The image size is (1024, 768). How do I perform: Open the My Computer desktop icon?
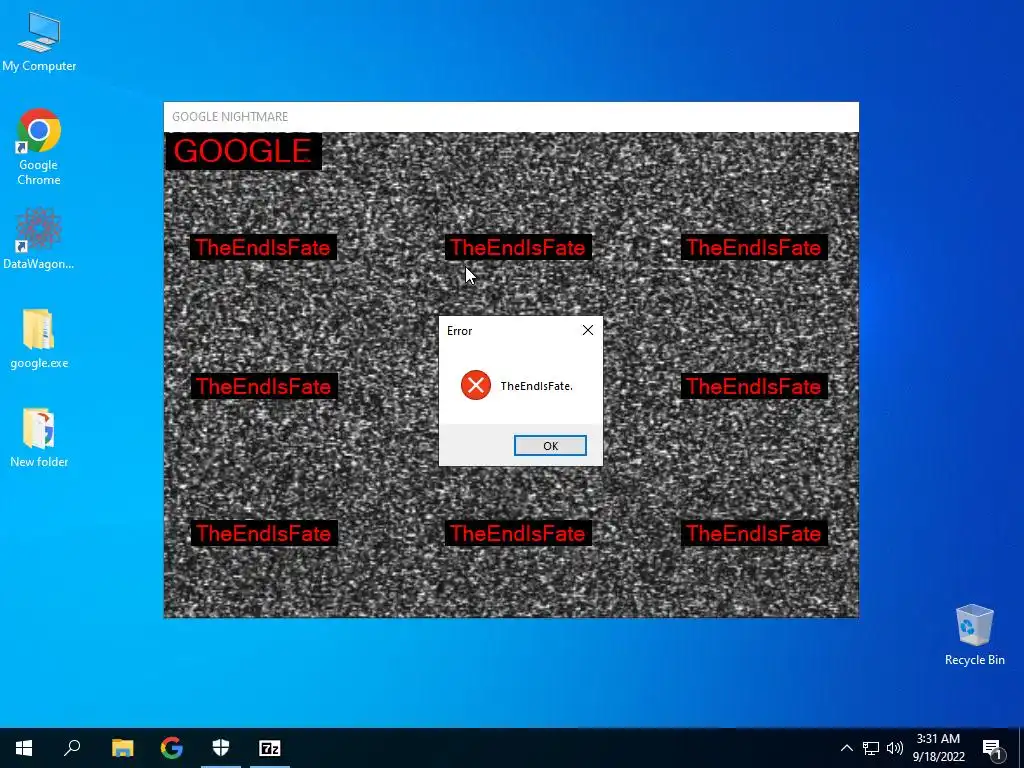[x=39, y=42]
